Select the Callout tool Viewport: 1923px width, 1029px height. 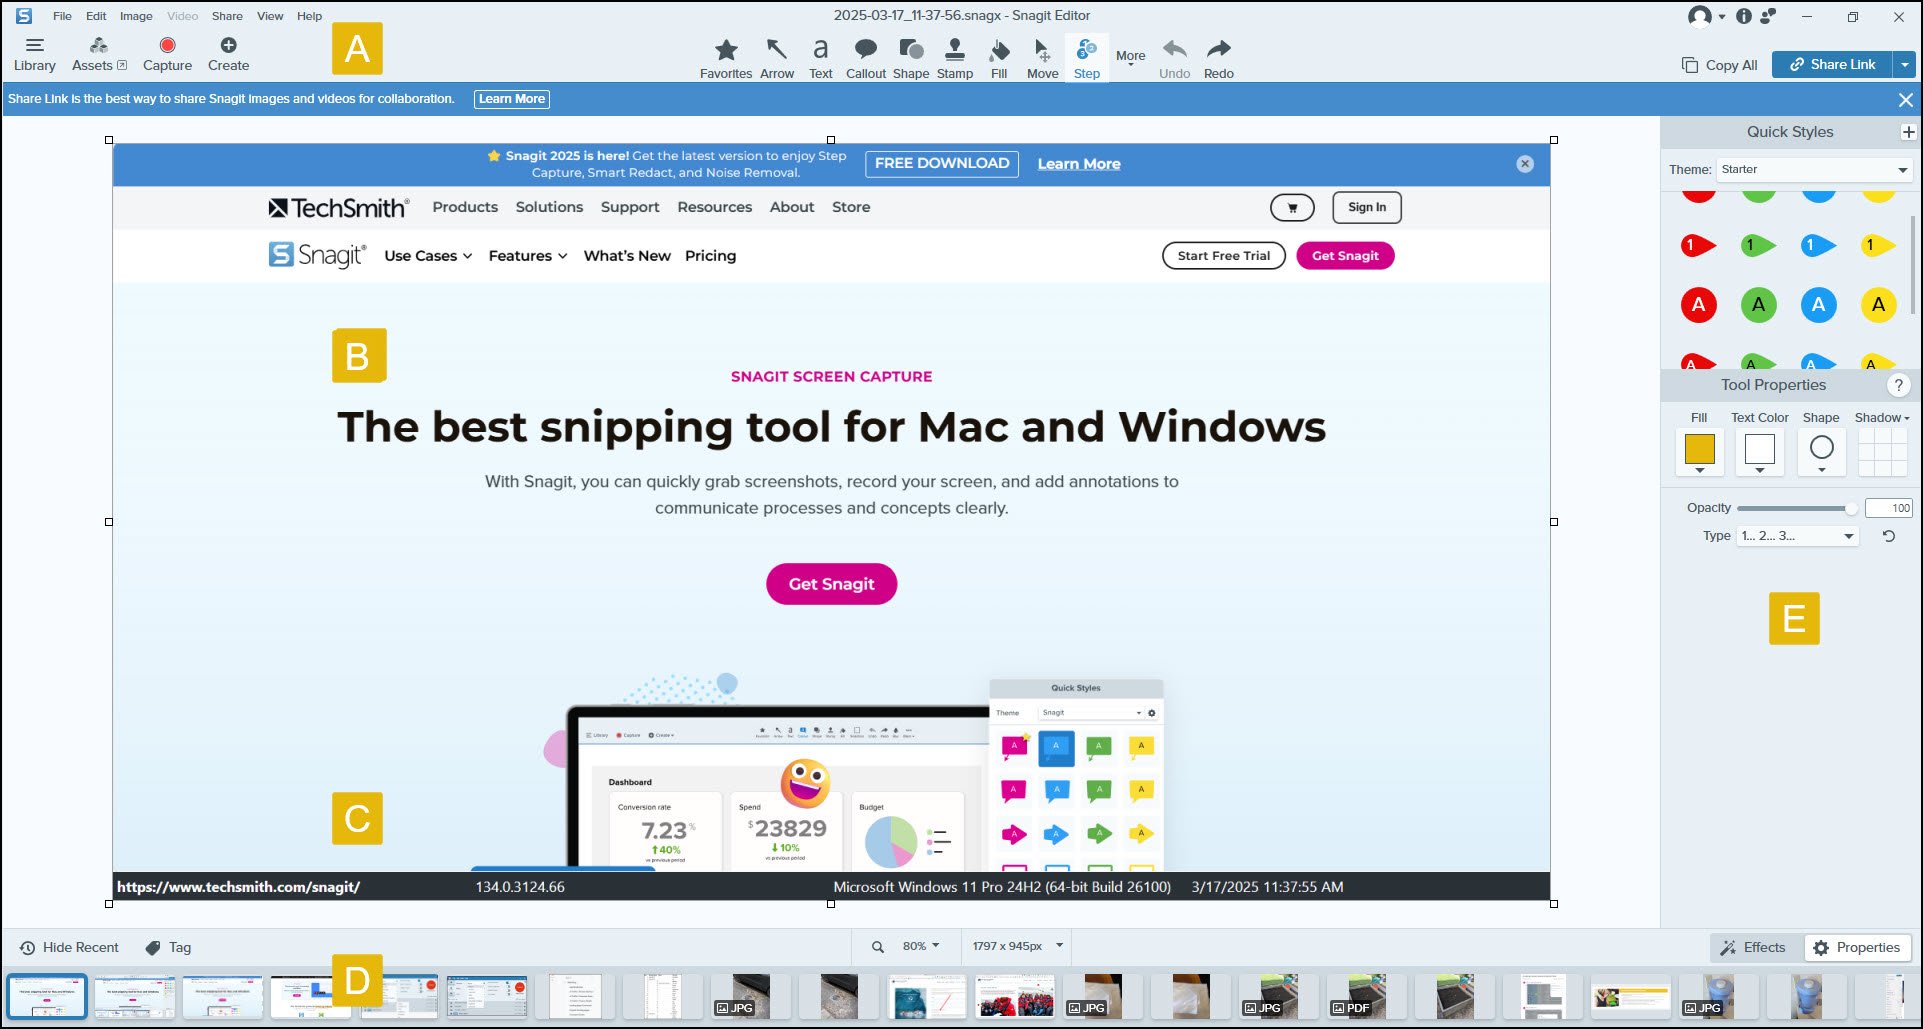pyautogui.click(x=865, y=57)
